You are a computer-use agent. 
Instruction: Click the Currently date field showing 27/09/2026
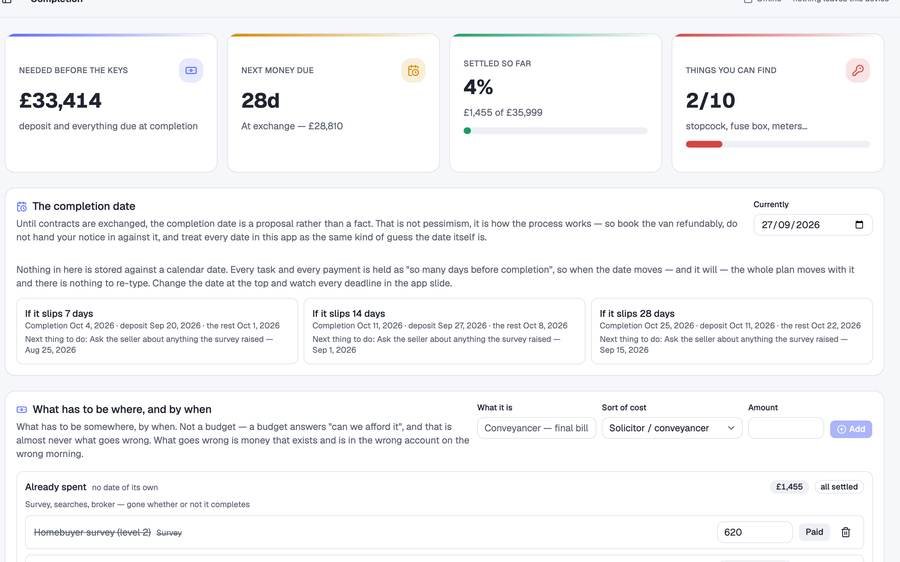pos(813,224)
